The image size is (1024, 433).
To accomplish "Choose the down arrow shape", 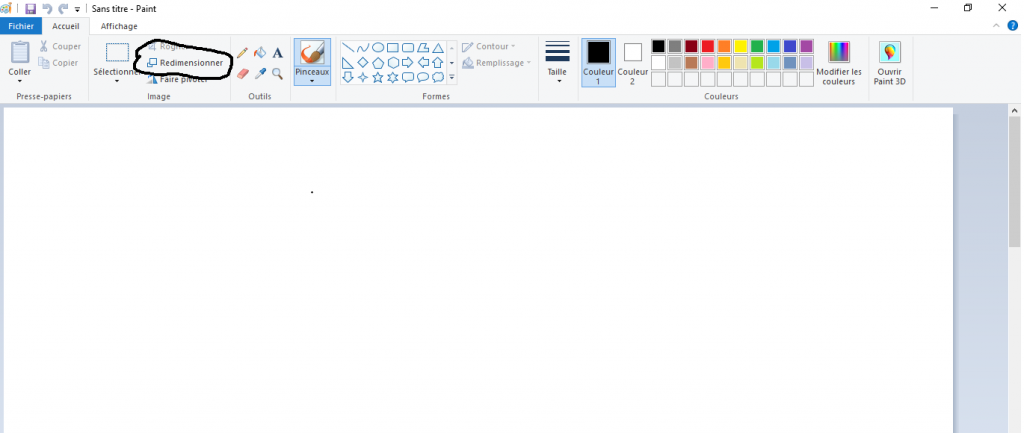I will 348,77.
